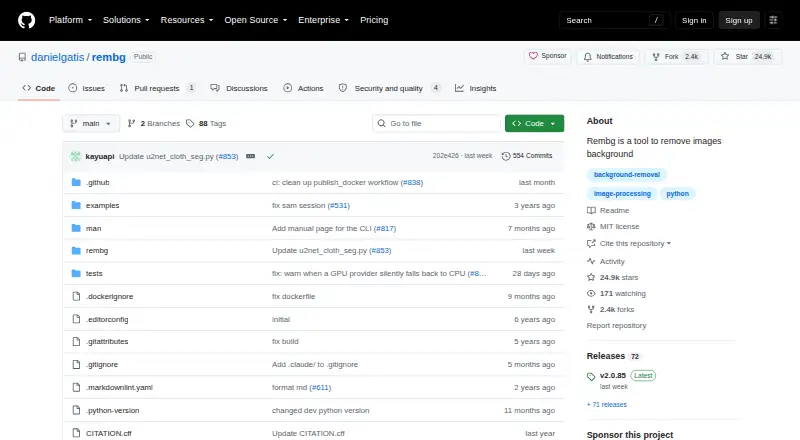Click the Go to file input
Screen dimensions: 800x440
click(x=436, y=124)
